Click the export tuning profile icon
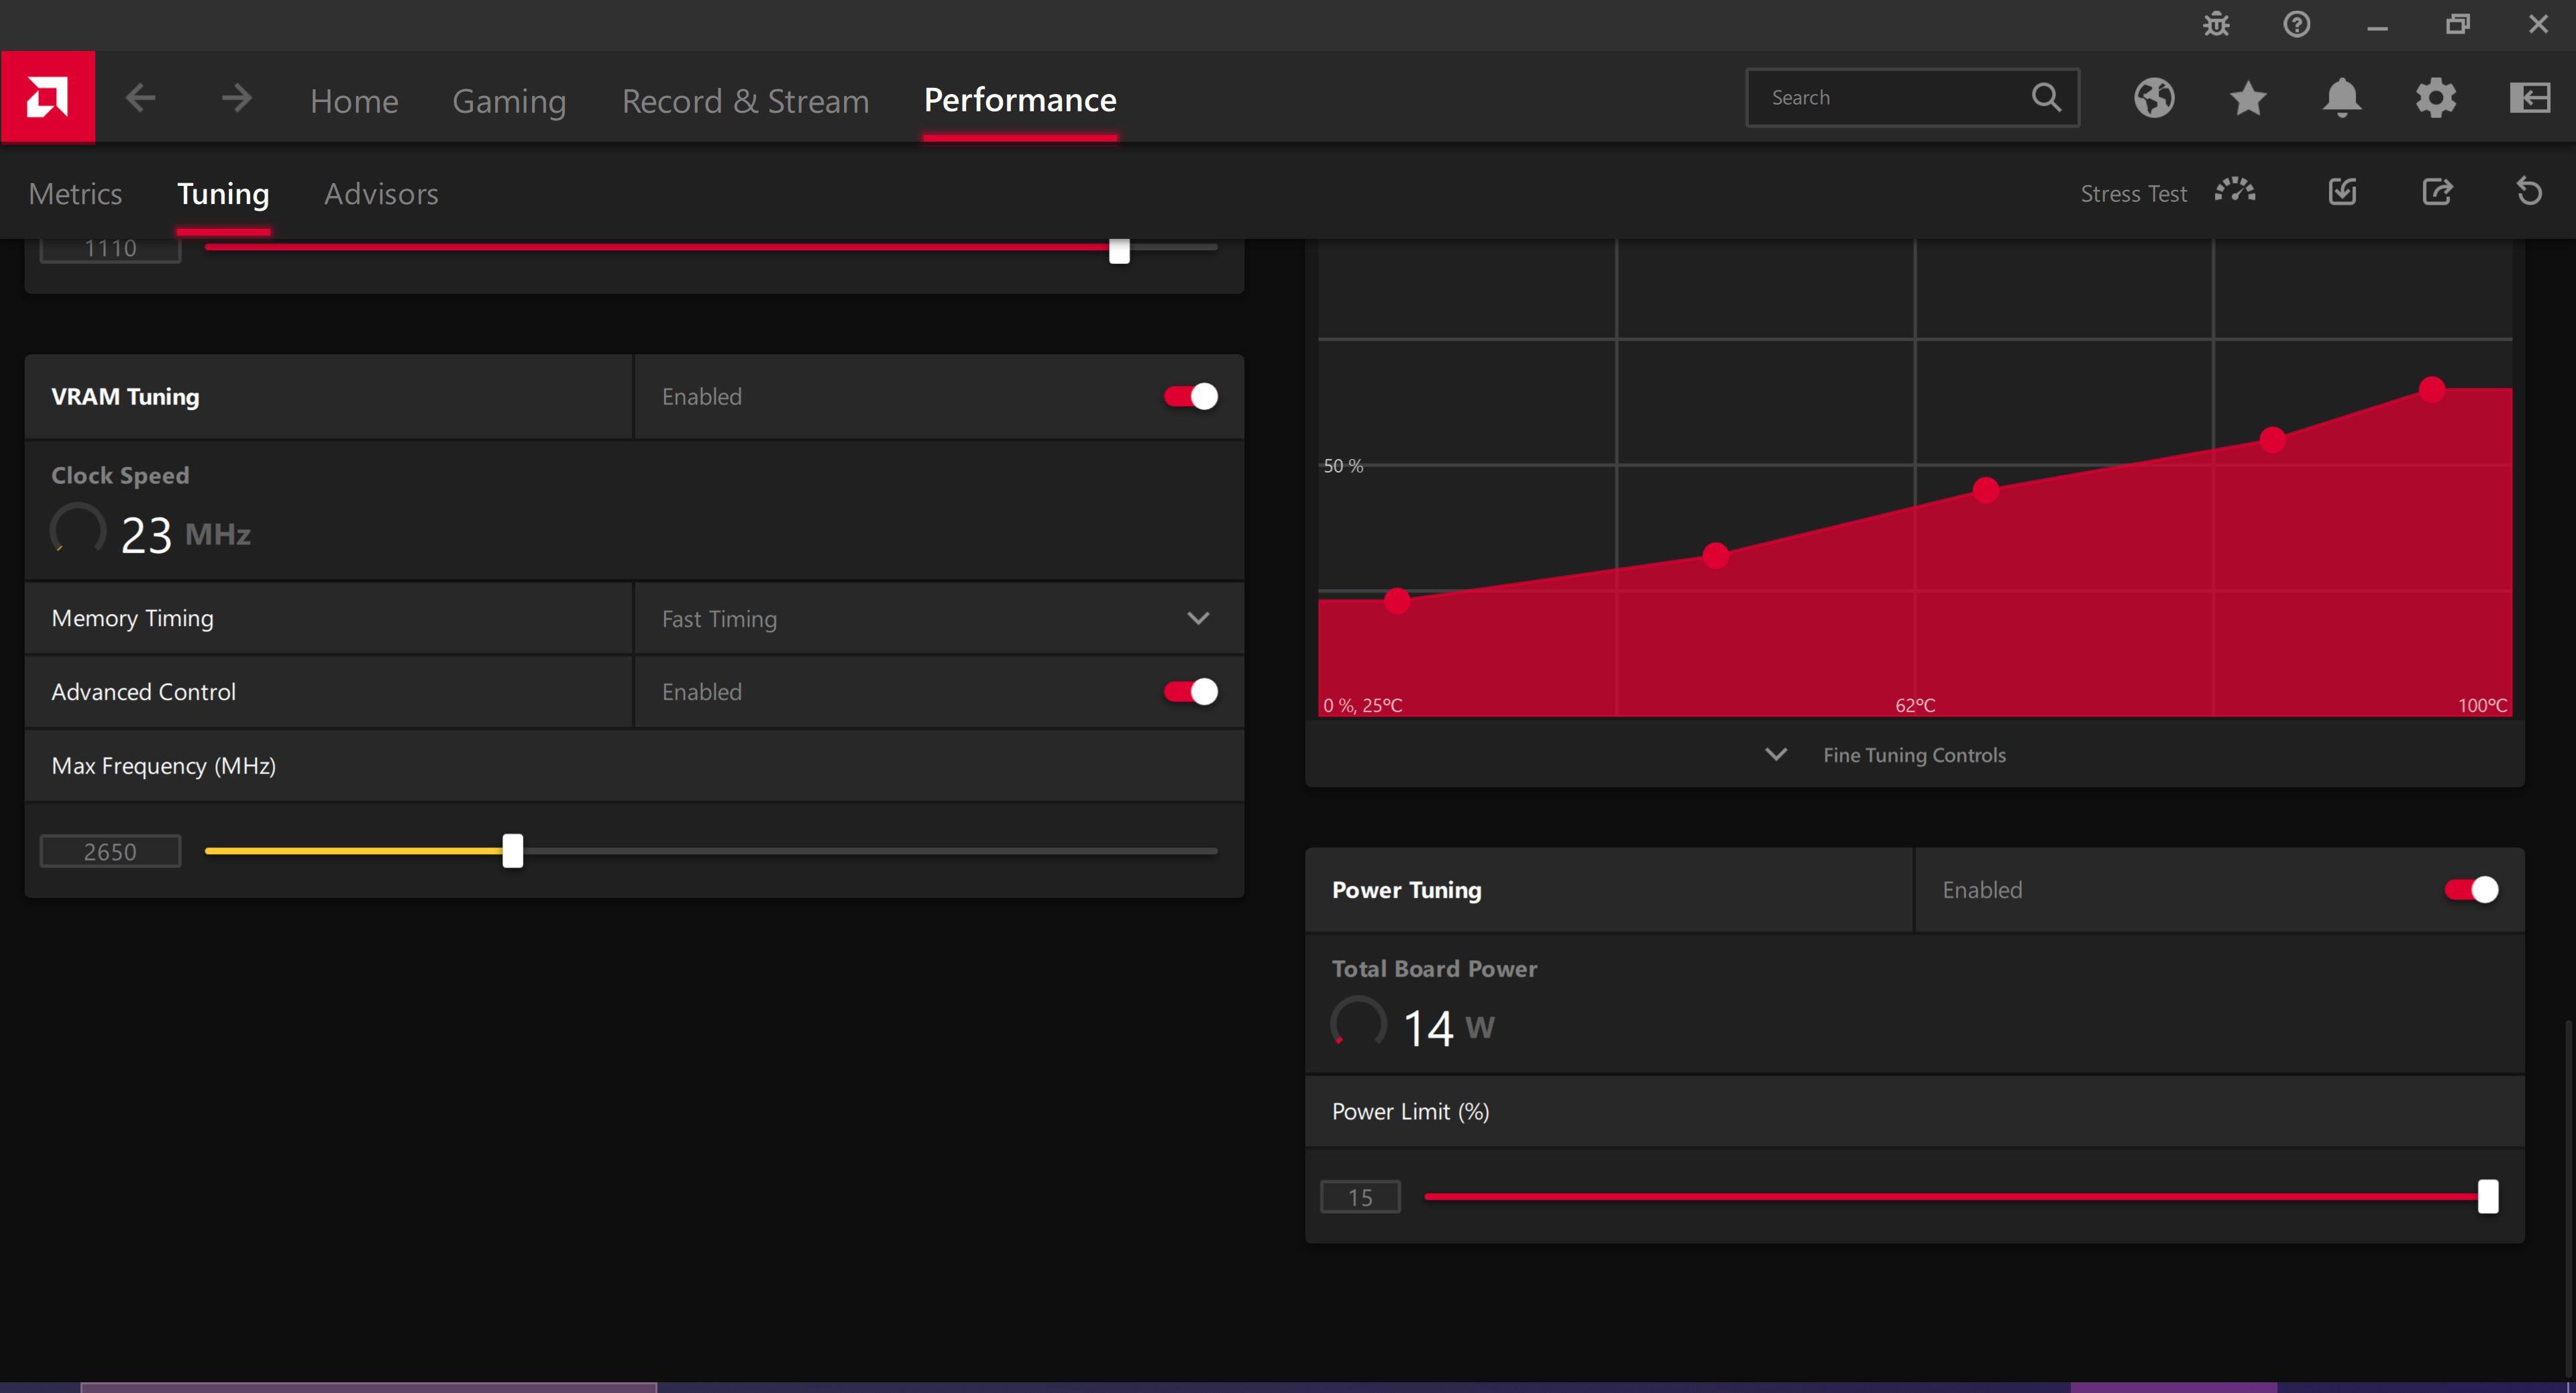The image size is (2576, 1393). 2437,192
